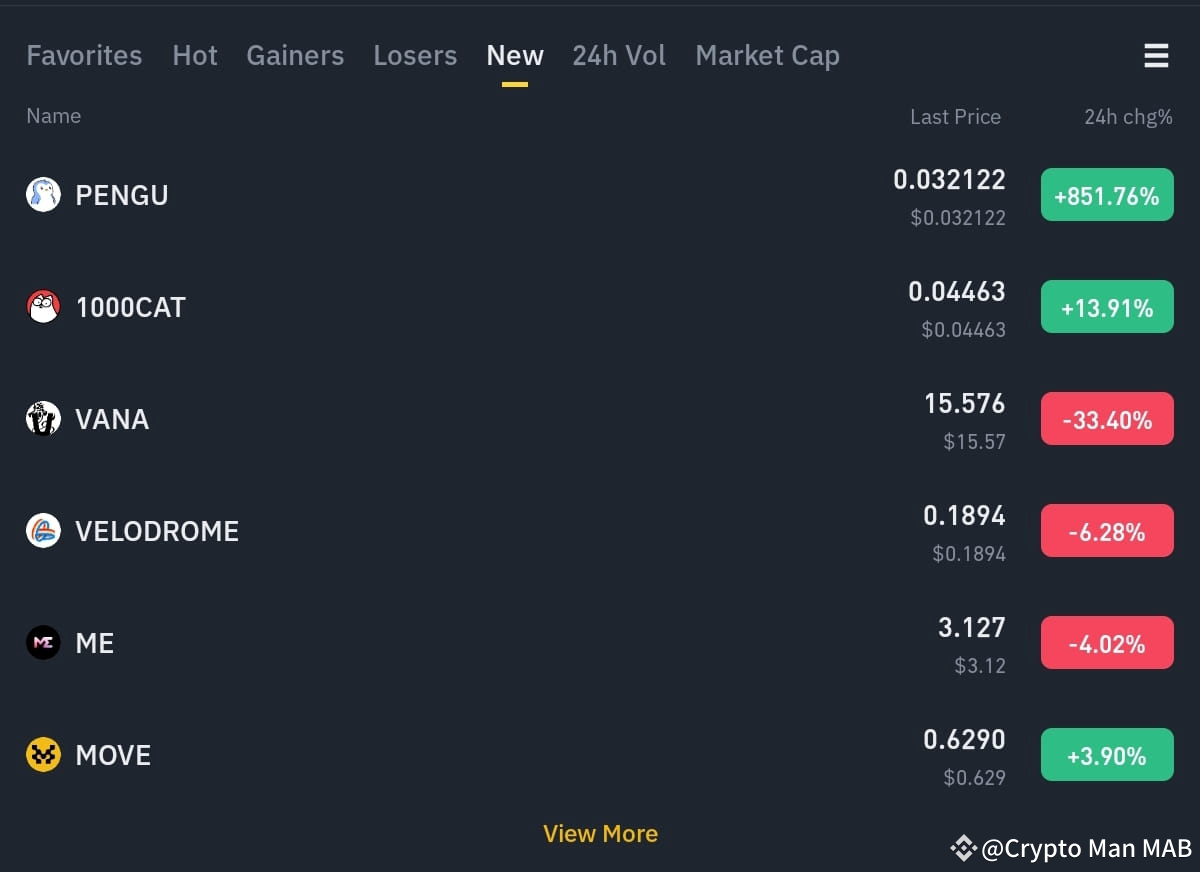Click the VANA monkey logo icon
The image size is (1200, 872).
click(42, 419)
